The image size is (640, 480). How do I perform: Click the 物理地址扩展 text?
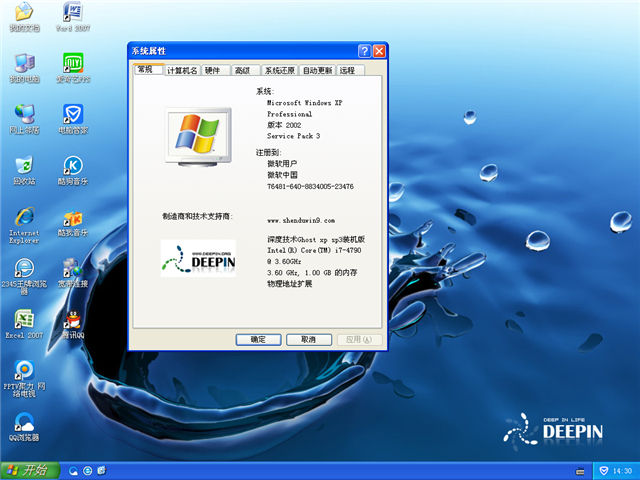click(289, 284)
